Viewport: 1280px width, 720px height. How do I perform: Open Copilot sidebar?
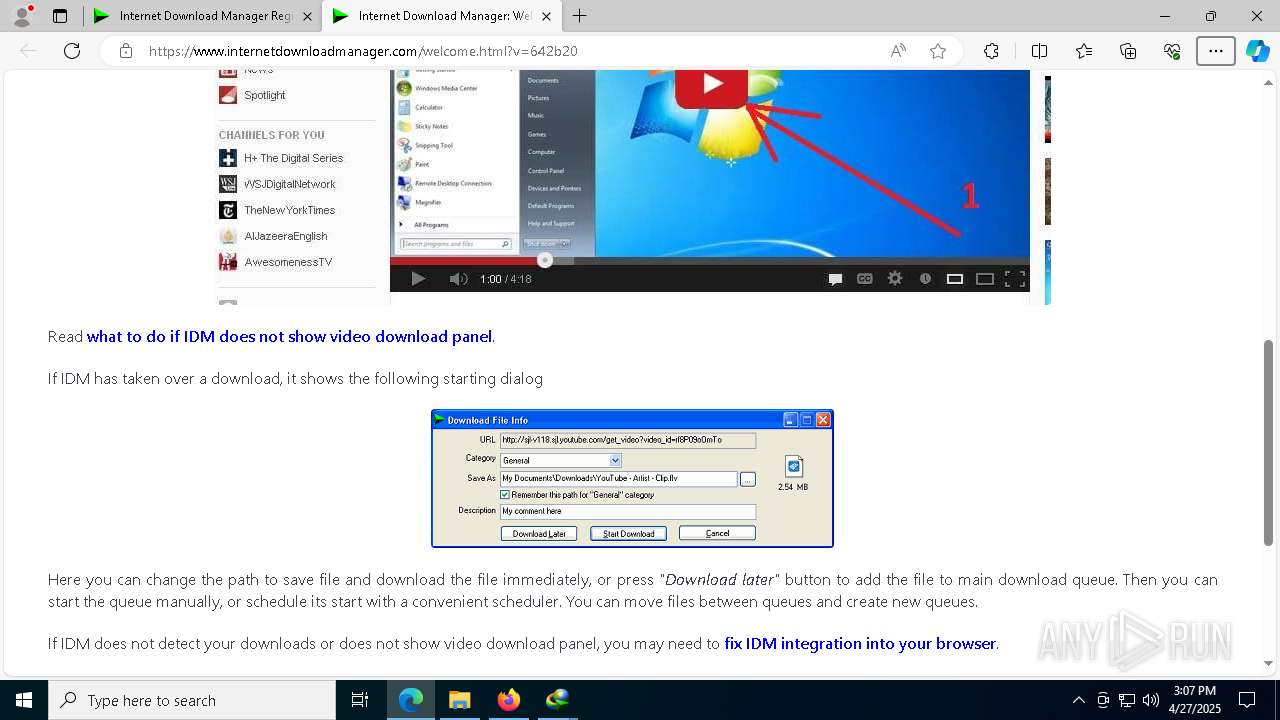pyautogui.click(x=1257, y=51)
